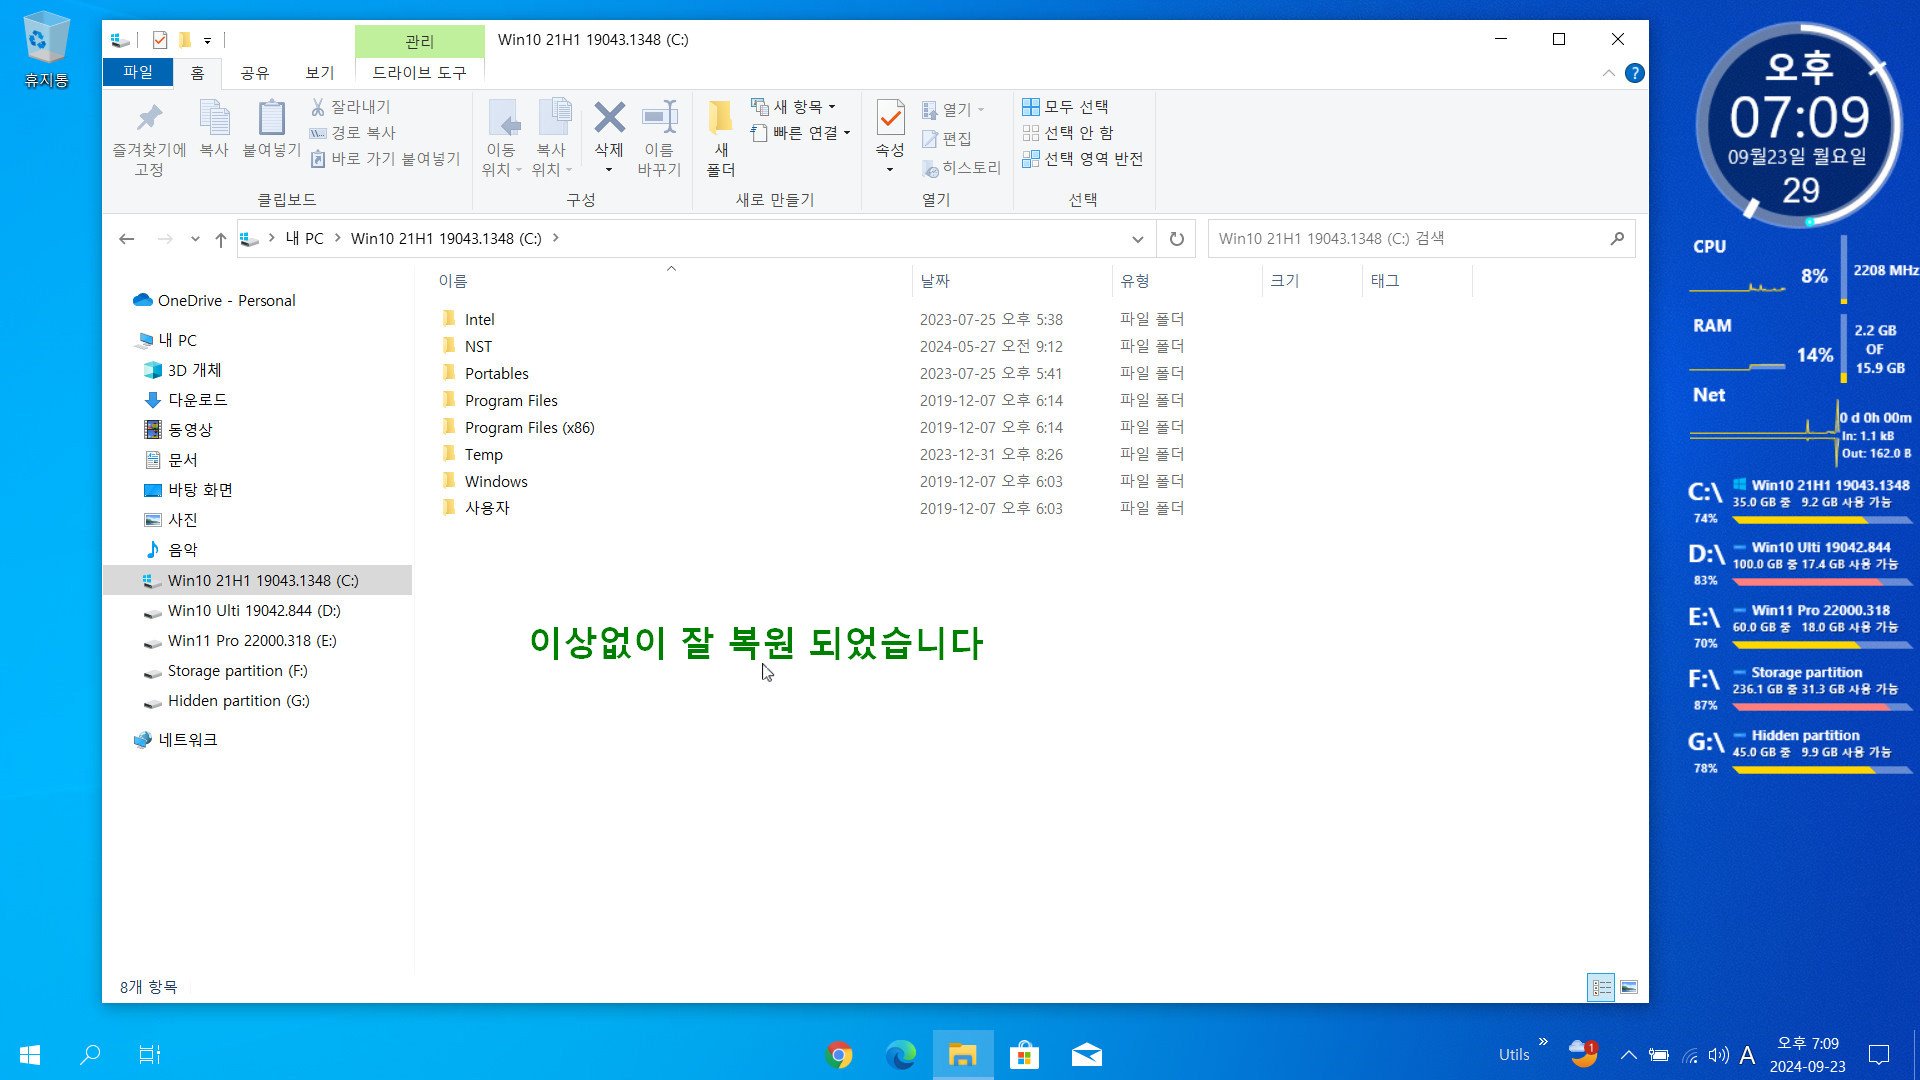
Task: Open Windows Start menu button
Action: point(30,1055)
